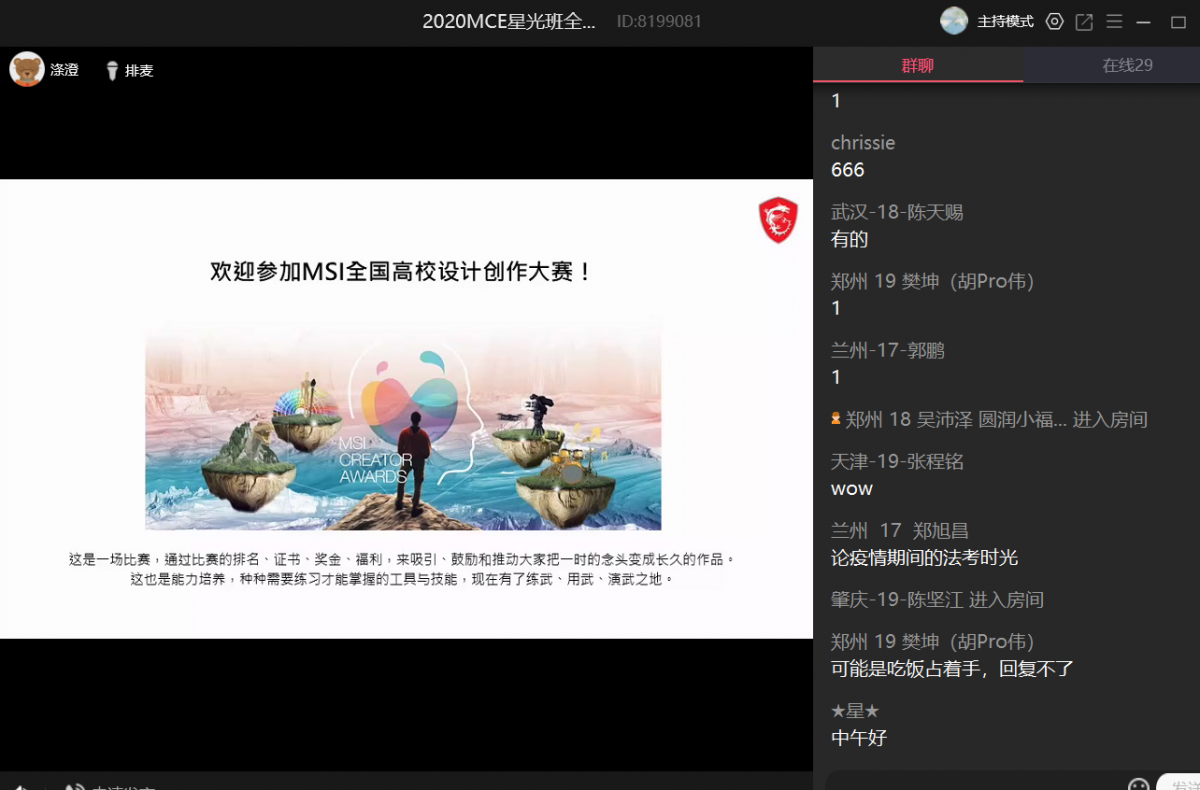Screen dimensions: 1200x790
Task: Click the host name 涤澄
Action: [x=65, y=70]
